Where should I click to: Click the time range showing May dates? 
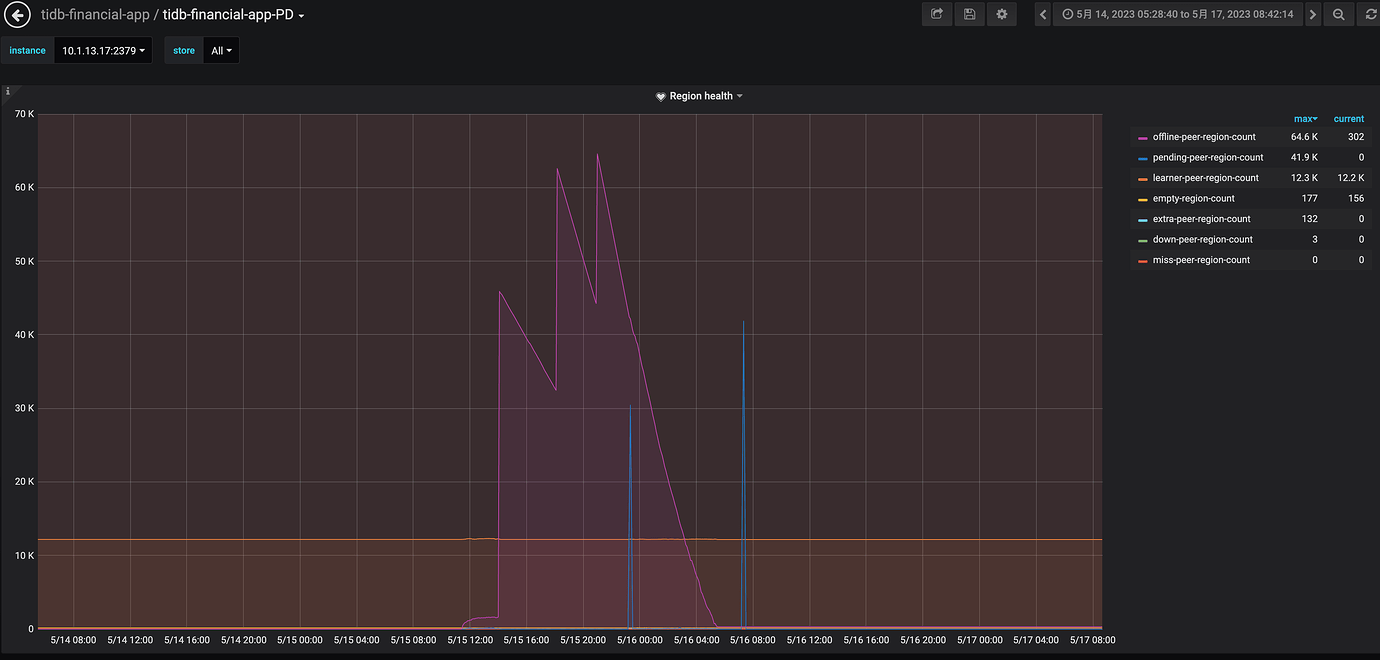coord(1180,14)
